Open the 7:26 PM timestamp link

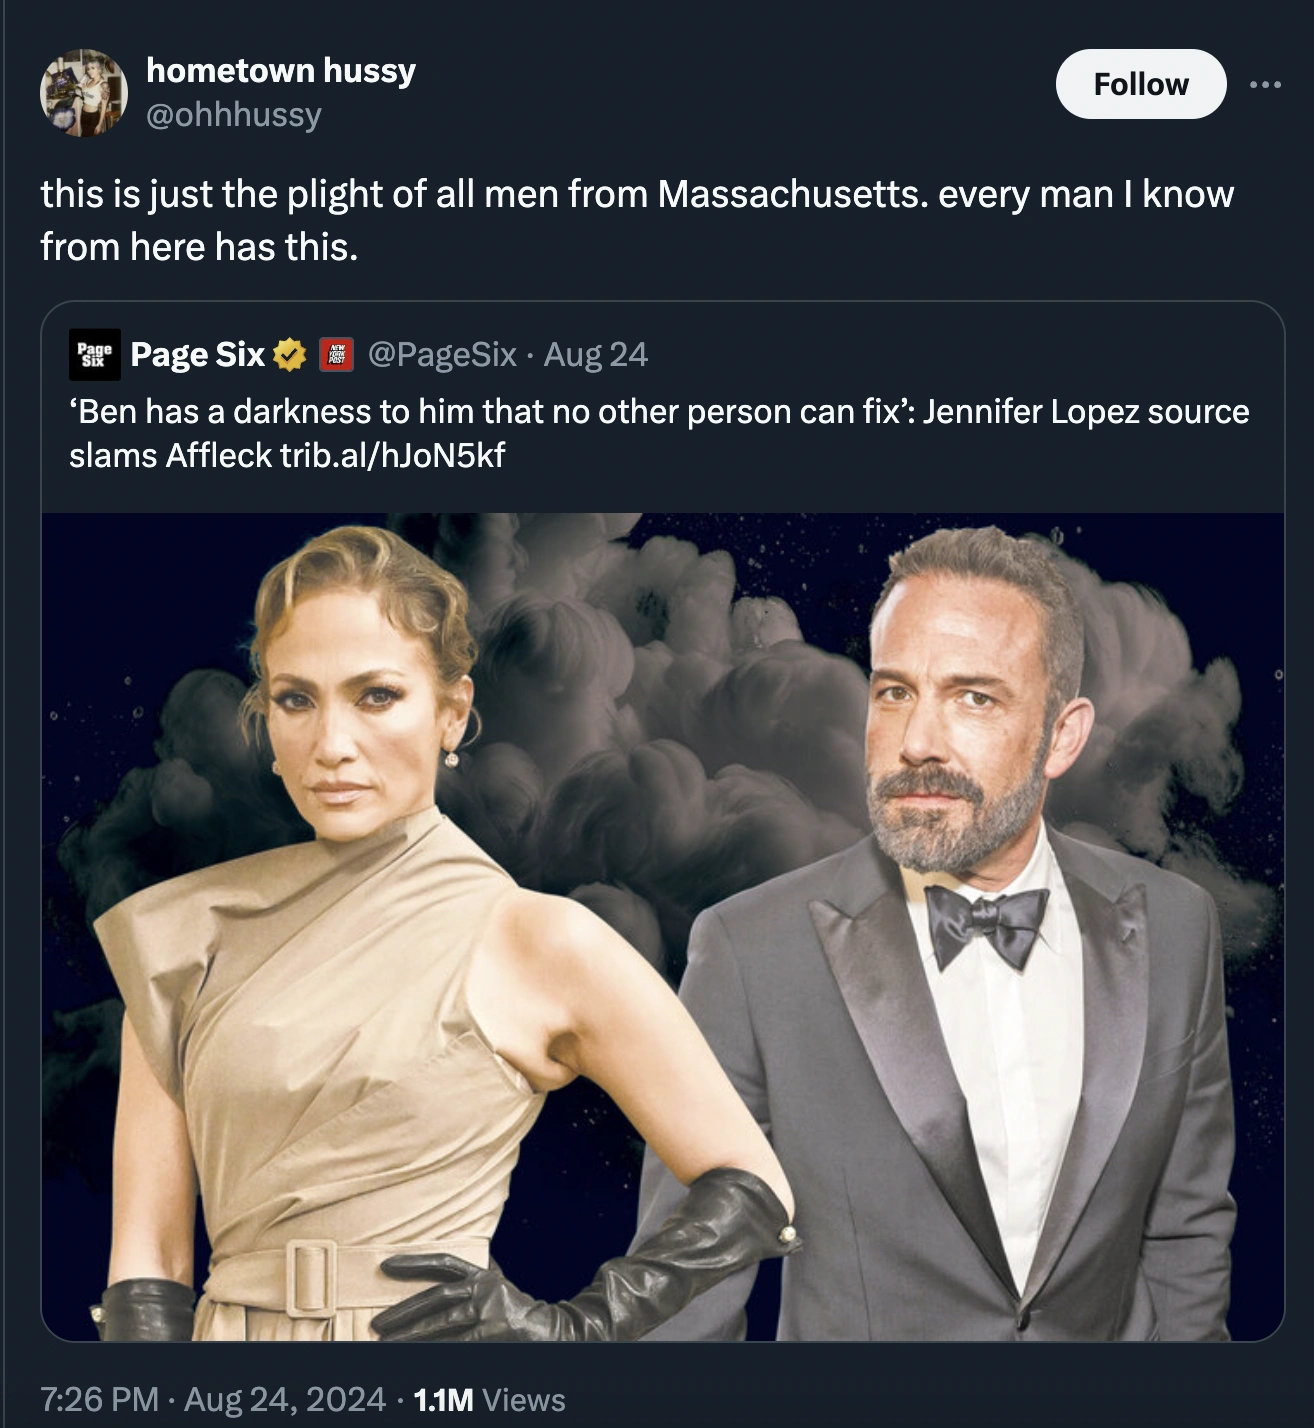pyautogui.click(x=99, y=1399)
